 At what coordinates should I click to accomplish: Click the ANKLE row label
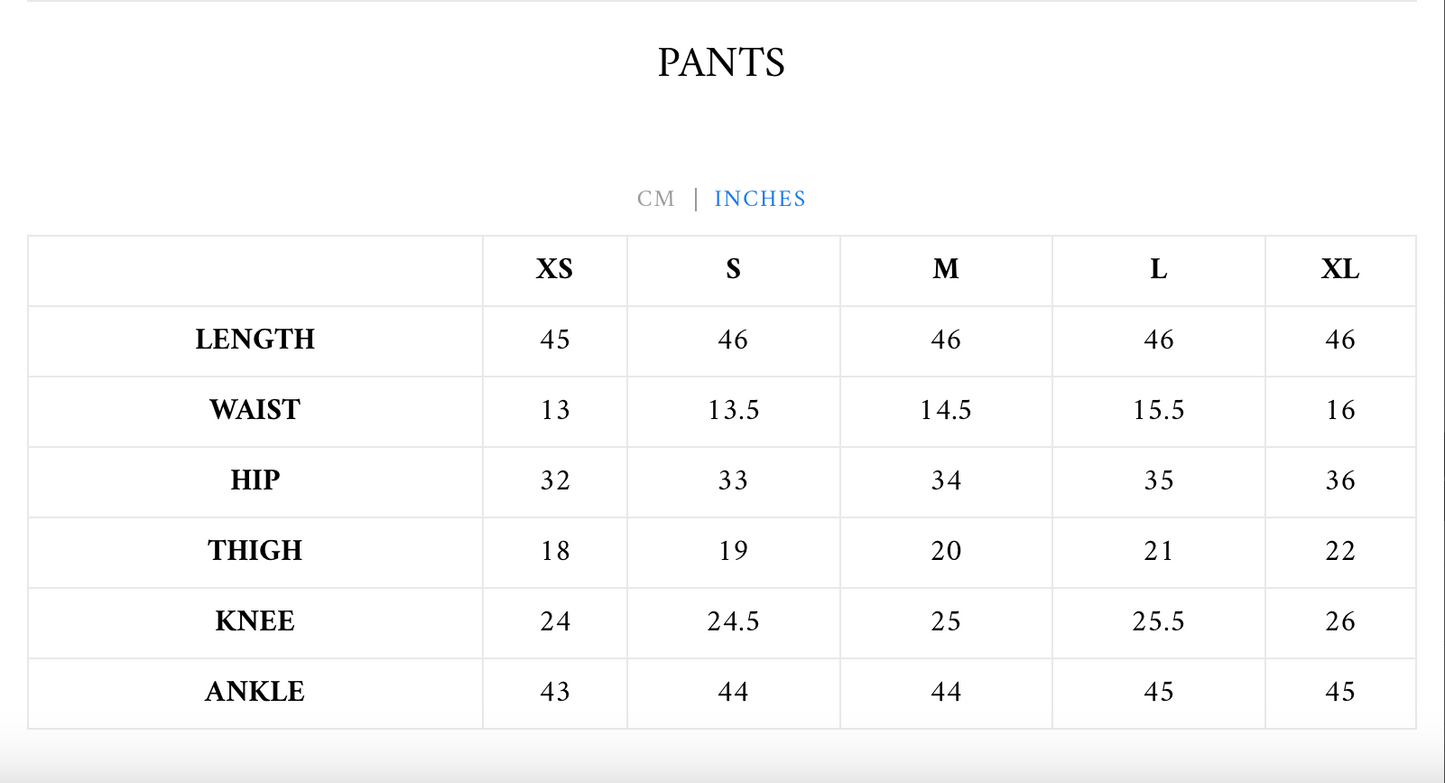tap(255, 692)
